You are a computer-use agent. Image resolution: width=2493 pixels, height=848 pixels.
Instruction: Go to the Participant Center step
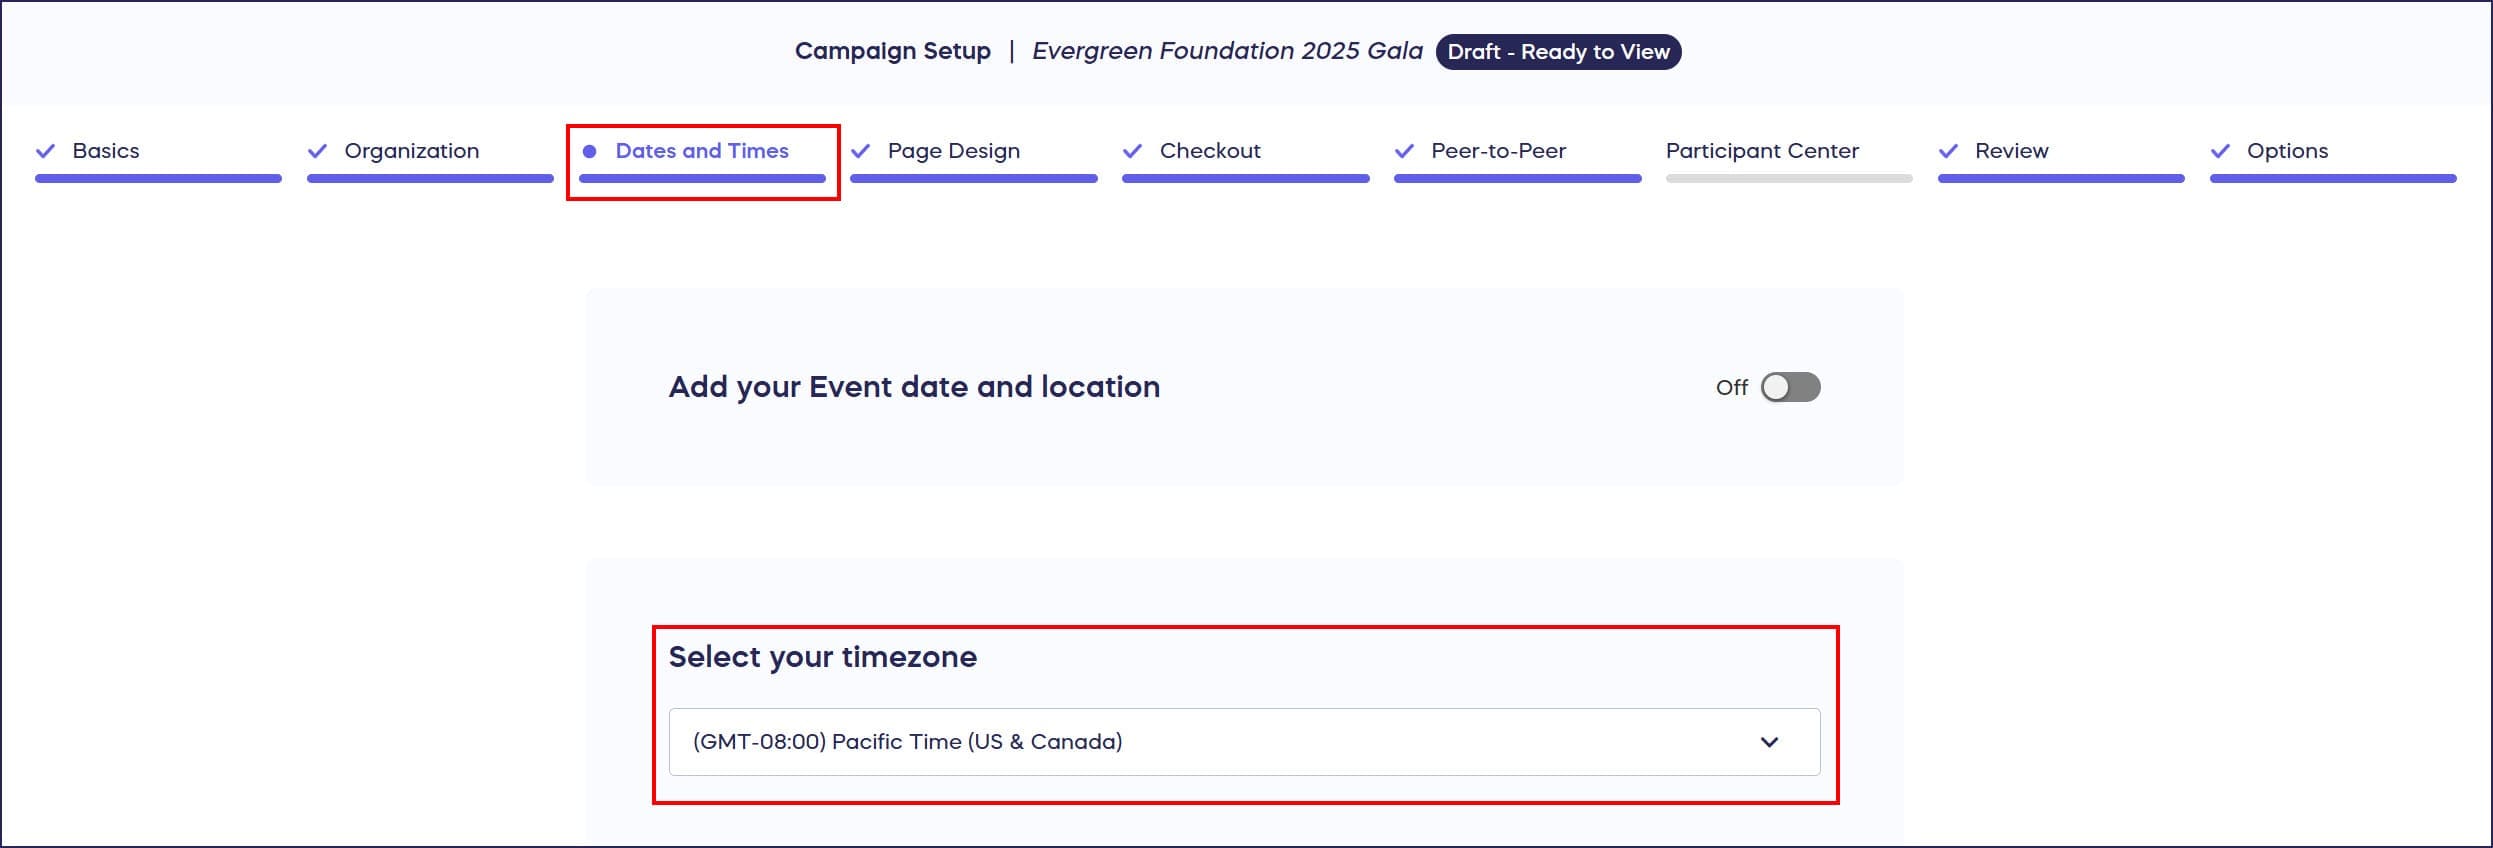(1762, 151)
